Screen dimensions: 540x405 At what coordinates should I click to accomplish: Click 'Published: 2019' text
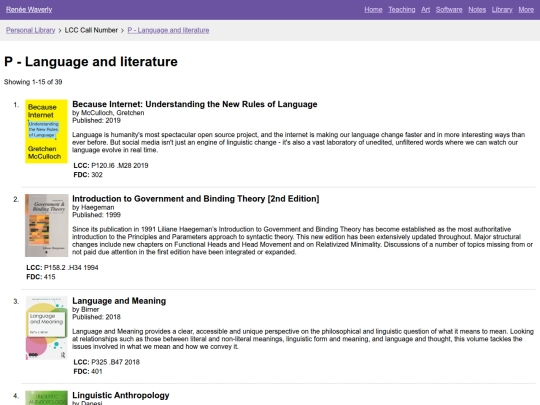point(96,120)
